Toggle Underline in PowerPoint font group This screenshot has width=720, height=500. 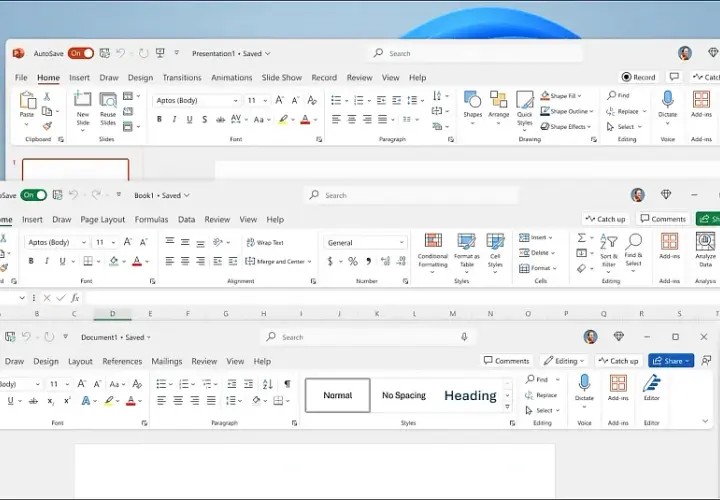point(190,119)
